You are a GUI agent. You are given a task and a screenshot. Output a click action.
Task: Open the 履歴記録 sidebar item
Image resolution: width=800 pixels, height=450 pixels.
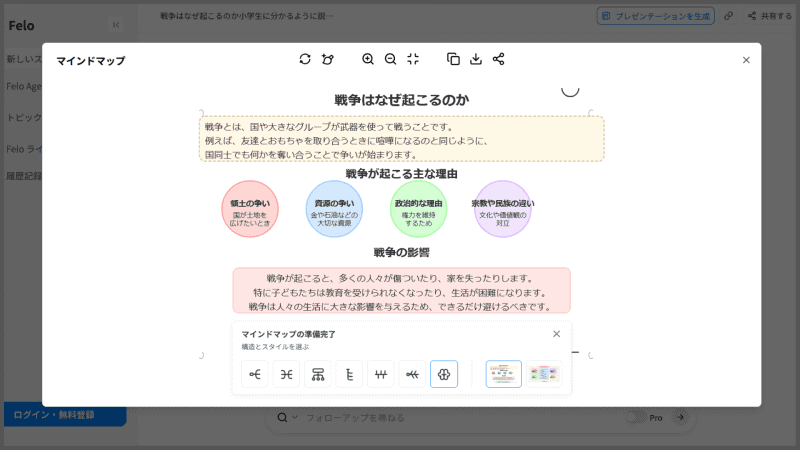tap(23, 176)
